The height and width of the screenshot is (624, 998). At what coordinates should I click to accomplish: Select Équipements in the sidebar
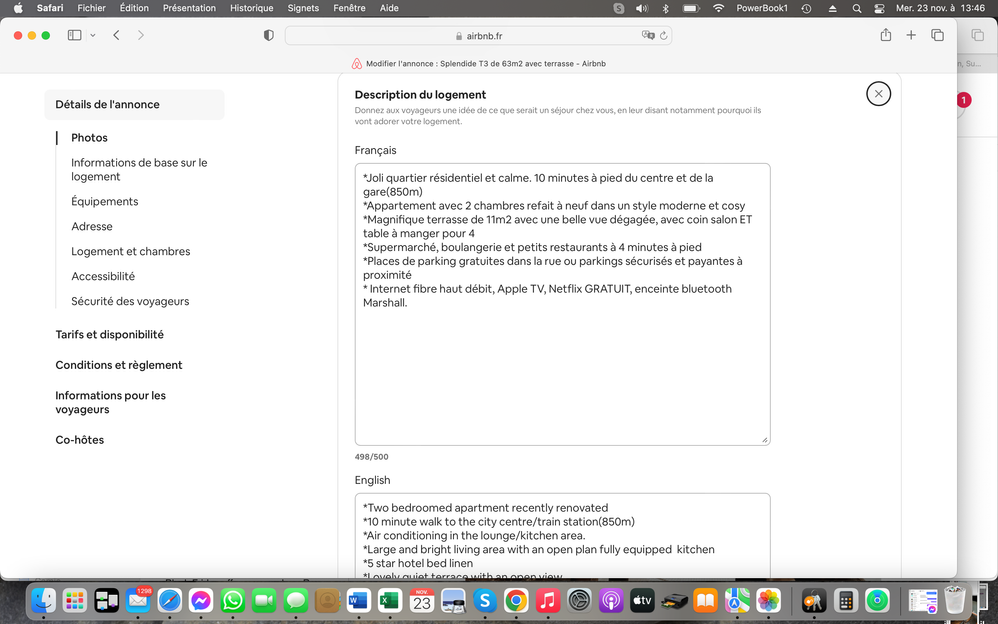click(x=105, y=201)
